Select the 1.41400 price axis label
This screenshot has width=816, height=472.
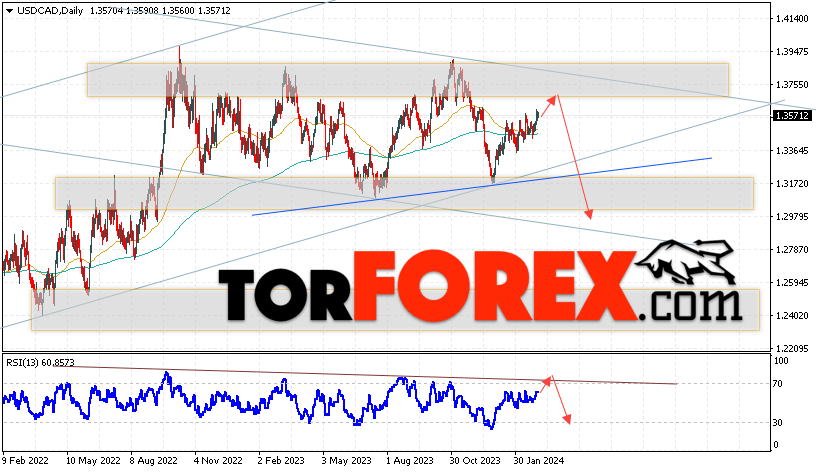pos(792,19)
